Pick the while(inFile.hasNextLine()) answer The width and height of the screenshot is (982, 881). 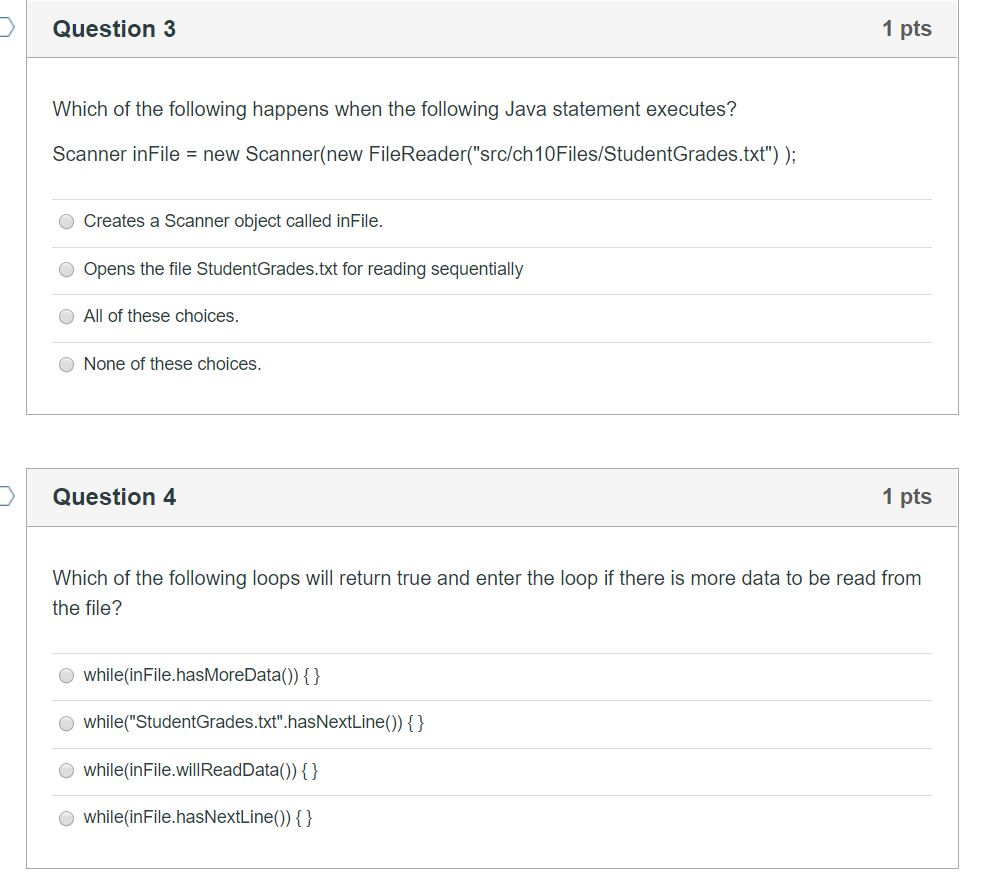point(66,818)
